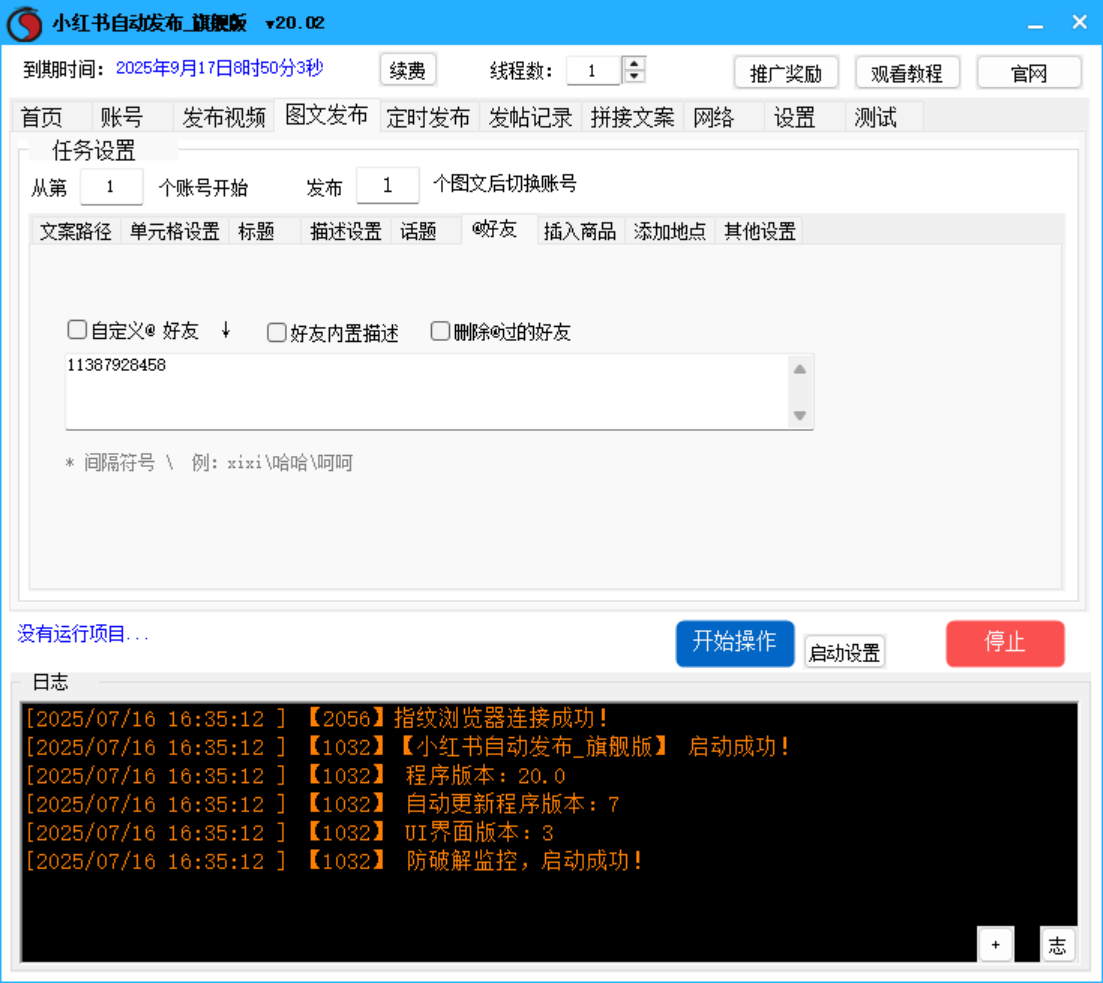Decrease thread count with down arrow
This screenshot has height=983, width=1103.
tap(634, 76)
